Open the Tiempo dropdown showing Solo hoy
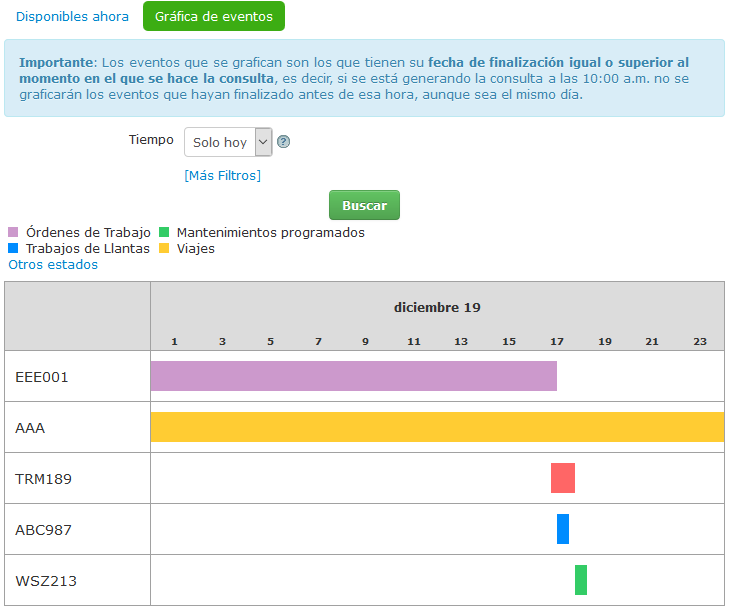This screenshot has height=612, width=730. 228,142
